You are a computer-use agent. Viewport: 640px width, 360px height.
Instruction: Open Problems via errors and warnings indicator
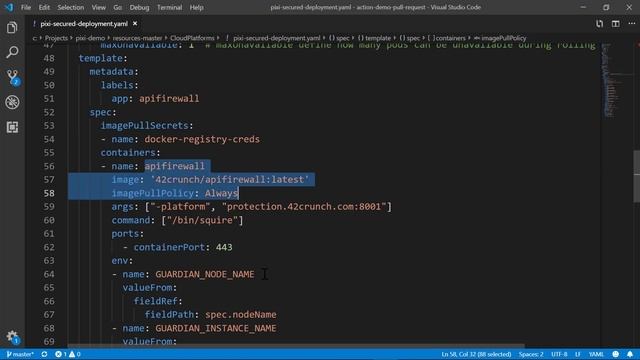pyautogui.click(x=68, y=354)
